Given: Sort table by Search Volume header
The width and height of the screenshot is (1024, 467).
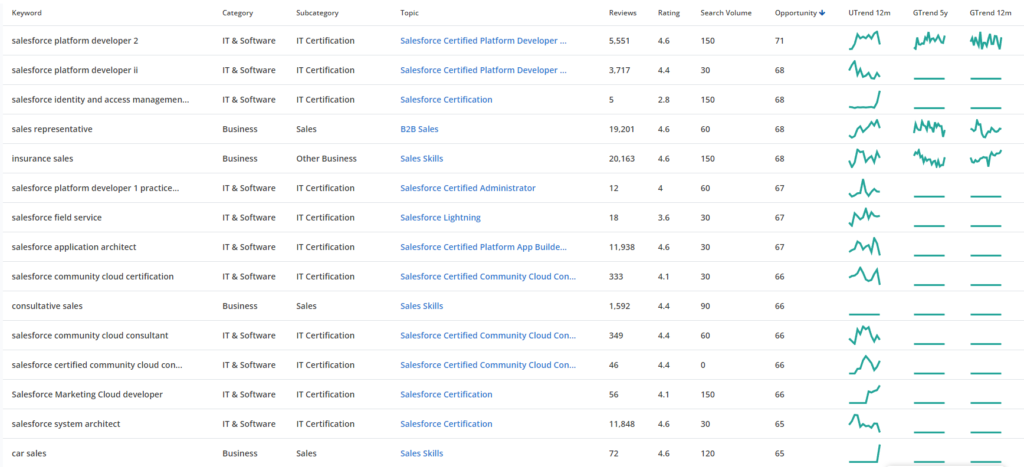Looking at the screenshot, I should tap(712, 13).
